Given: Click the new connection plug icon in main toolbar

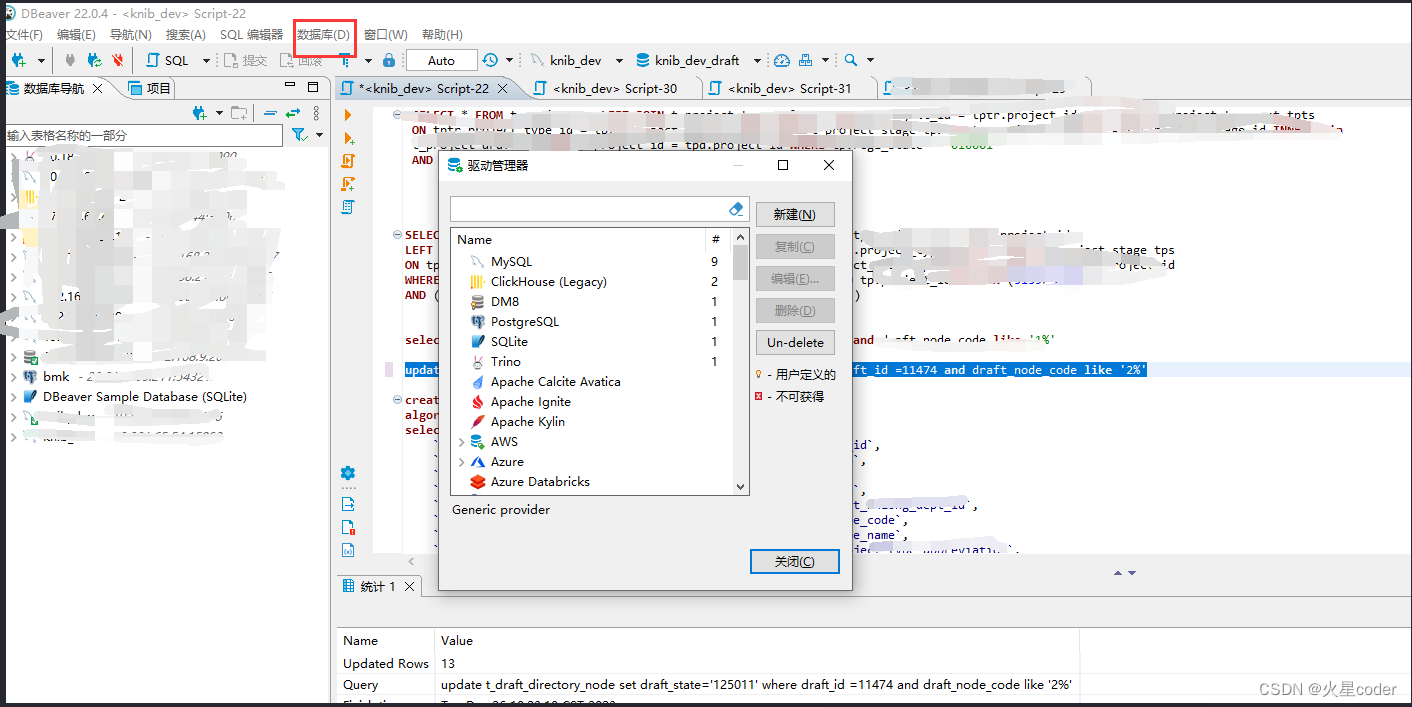Looking at the screenshot, I should pyautogui.click(x=17, y=60).
